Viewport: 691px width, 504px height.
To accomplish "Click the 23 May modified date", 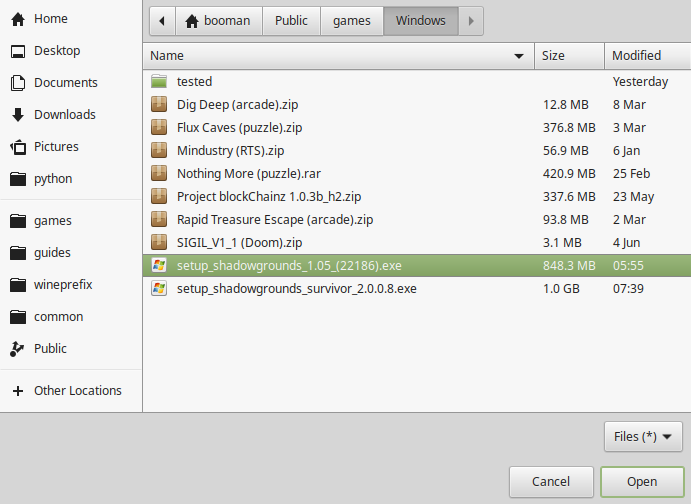I will (x=633, y=196).
